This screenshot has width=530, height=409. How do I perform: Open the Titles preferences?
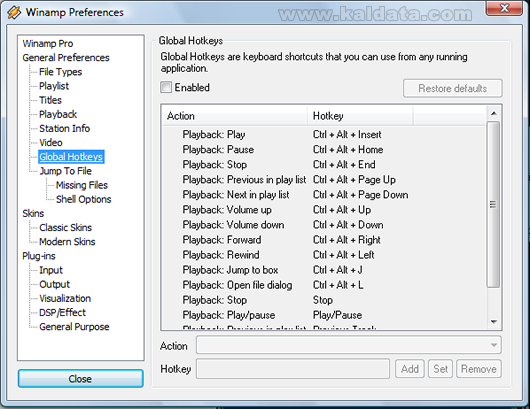tap(50, 100)
